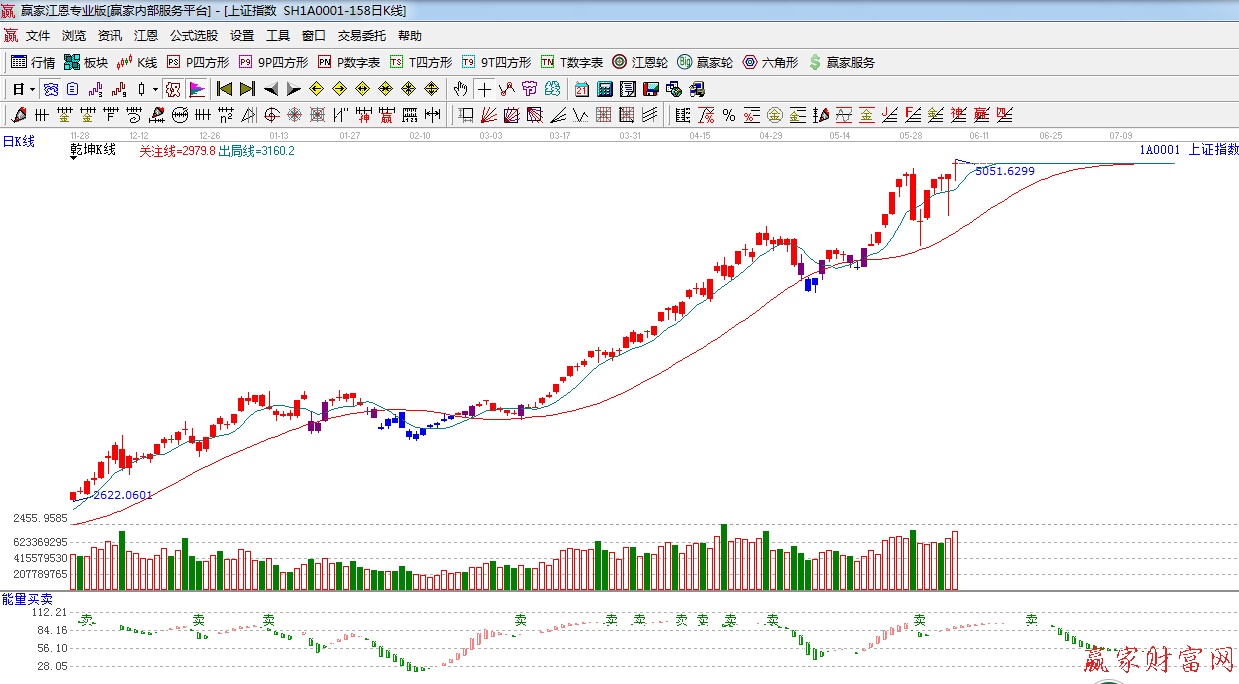Open the 公式选股 menu

coord(193,36)
